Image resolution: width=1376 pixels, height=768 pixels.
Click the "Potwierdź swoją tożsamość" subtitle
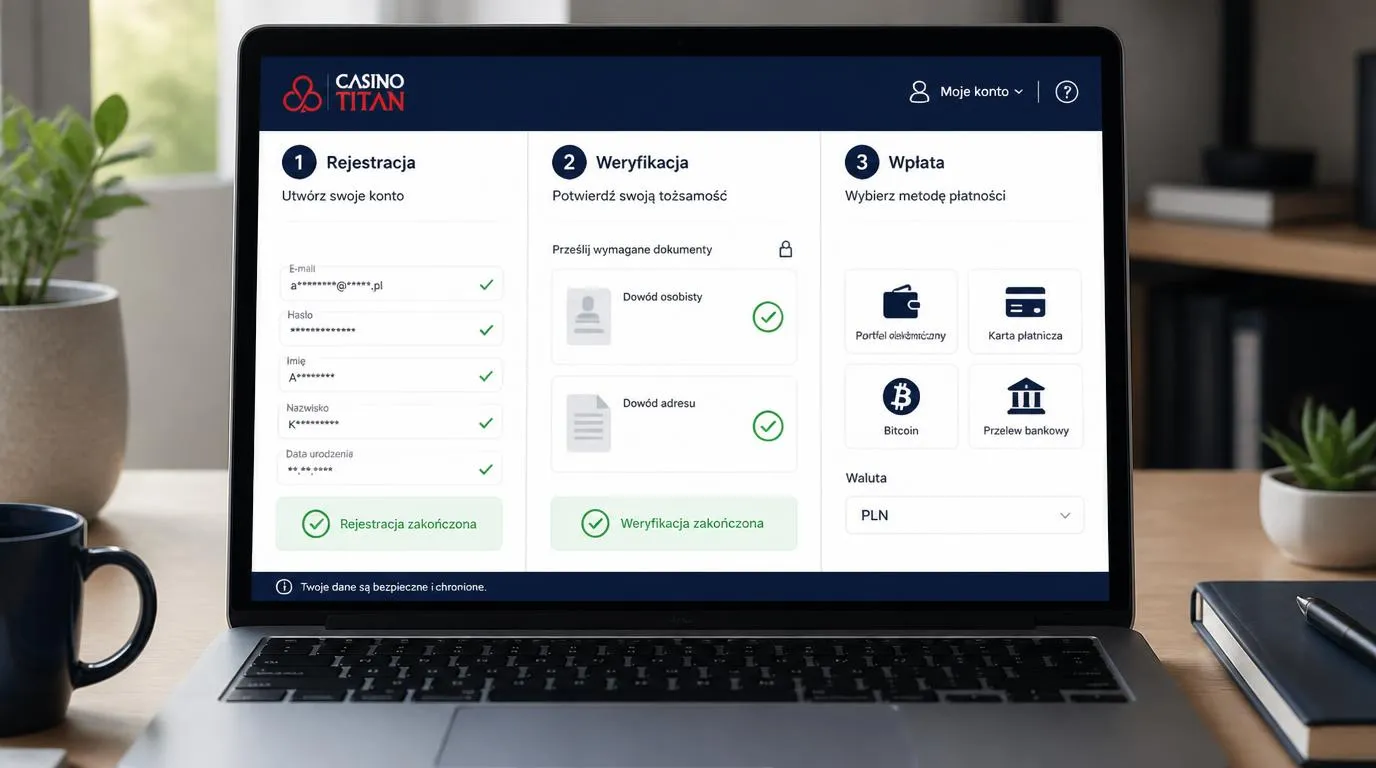click(640, 196)
